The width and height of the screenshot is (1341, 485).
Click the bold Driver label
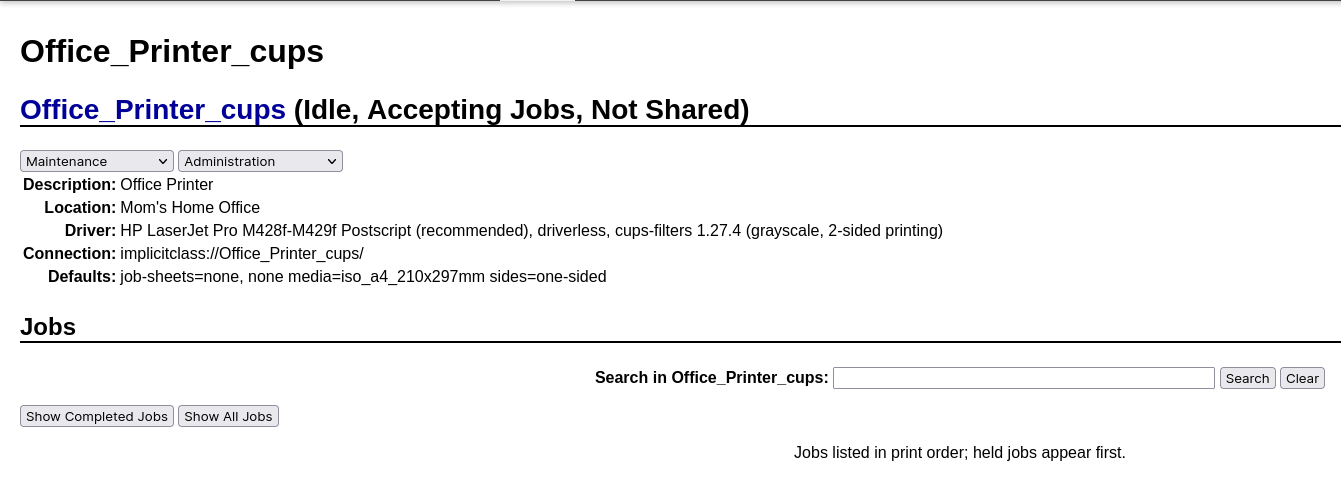click(90, 231)
